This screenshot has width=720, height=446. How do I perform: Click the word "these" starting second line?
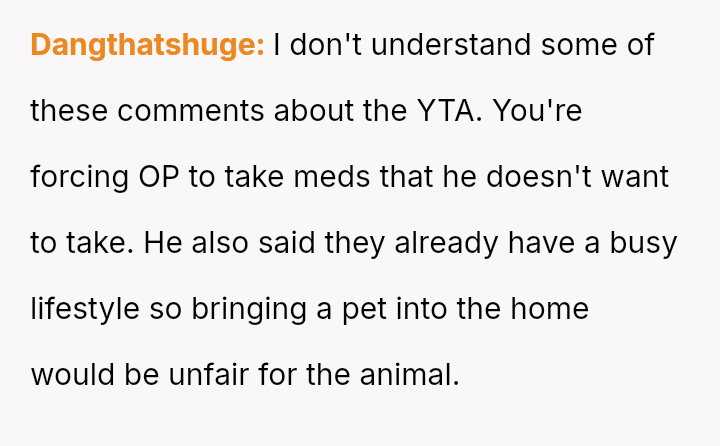[x=69, y=111]
